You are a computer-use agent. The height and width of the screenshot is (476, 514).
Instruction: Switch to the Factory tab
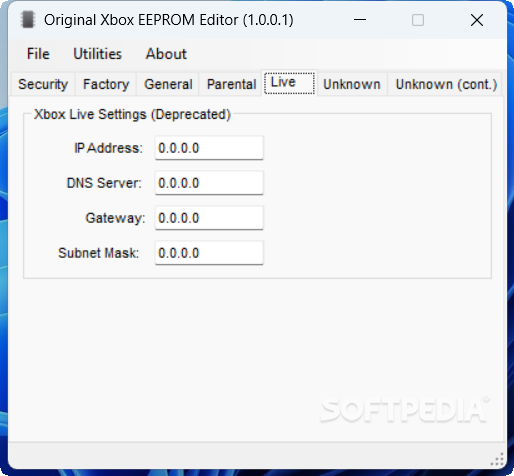[106, 84]
